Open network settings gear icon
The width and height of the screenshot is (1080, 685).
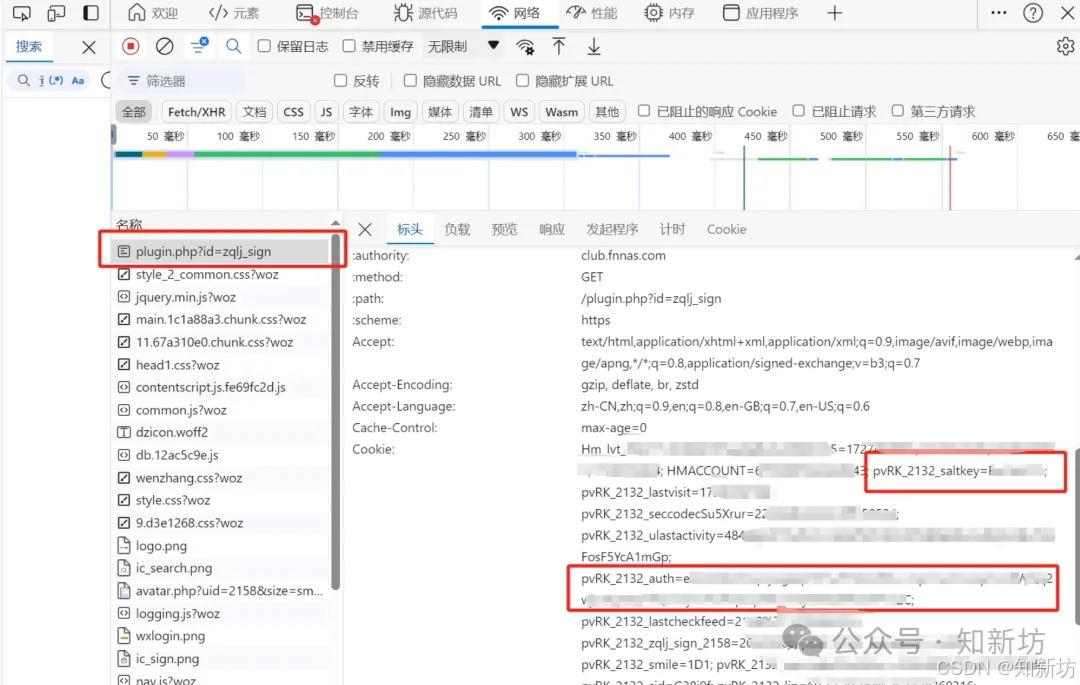[x=1065, y=47]
